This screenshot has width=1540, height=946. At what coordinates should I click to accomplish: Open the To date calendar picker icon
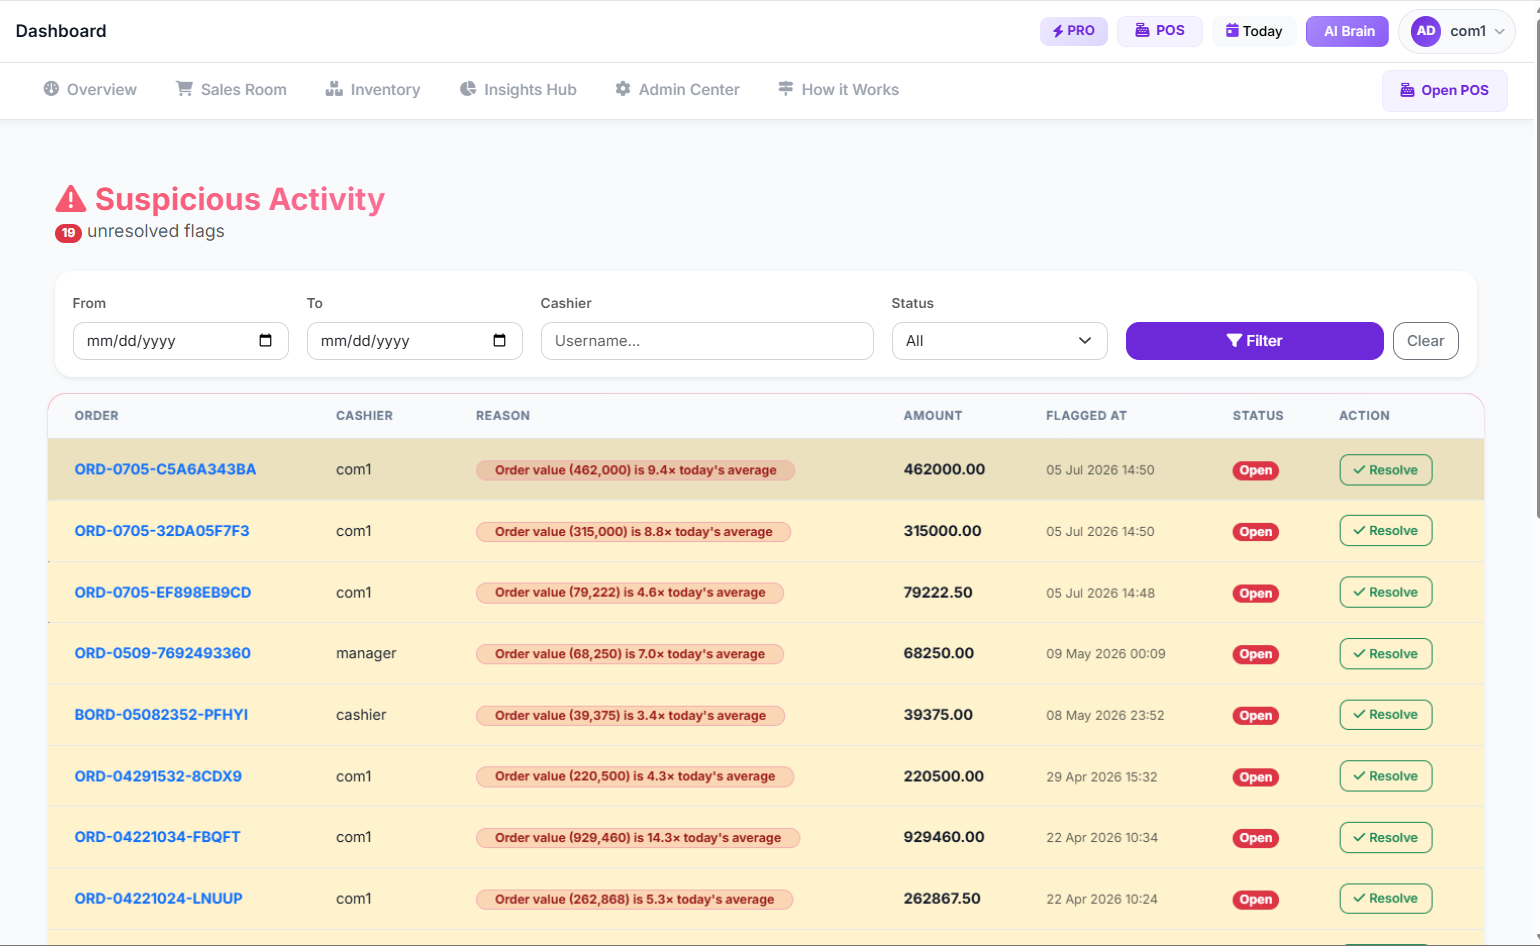(x=499, y=341)
